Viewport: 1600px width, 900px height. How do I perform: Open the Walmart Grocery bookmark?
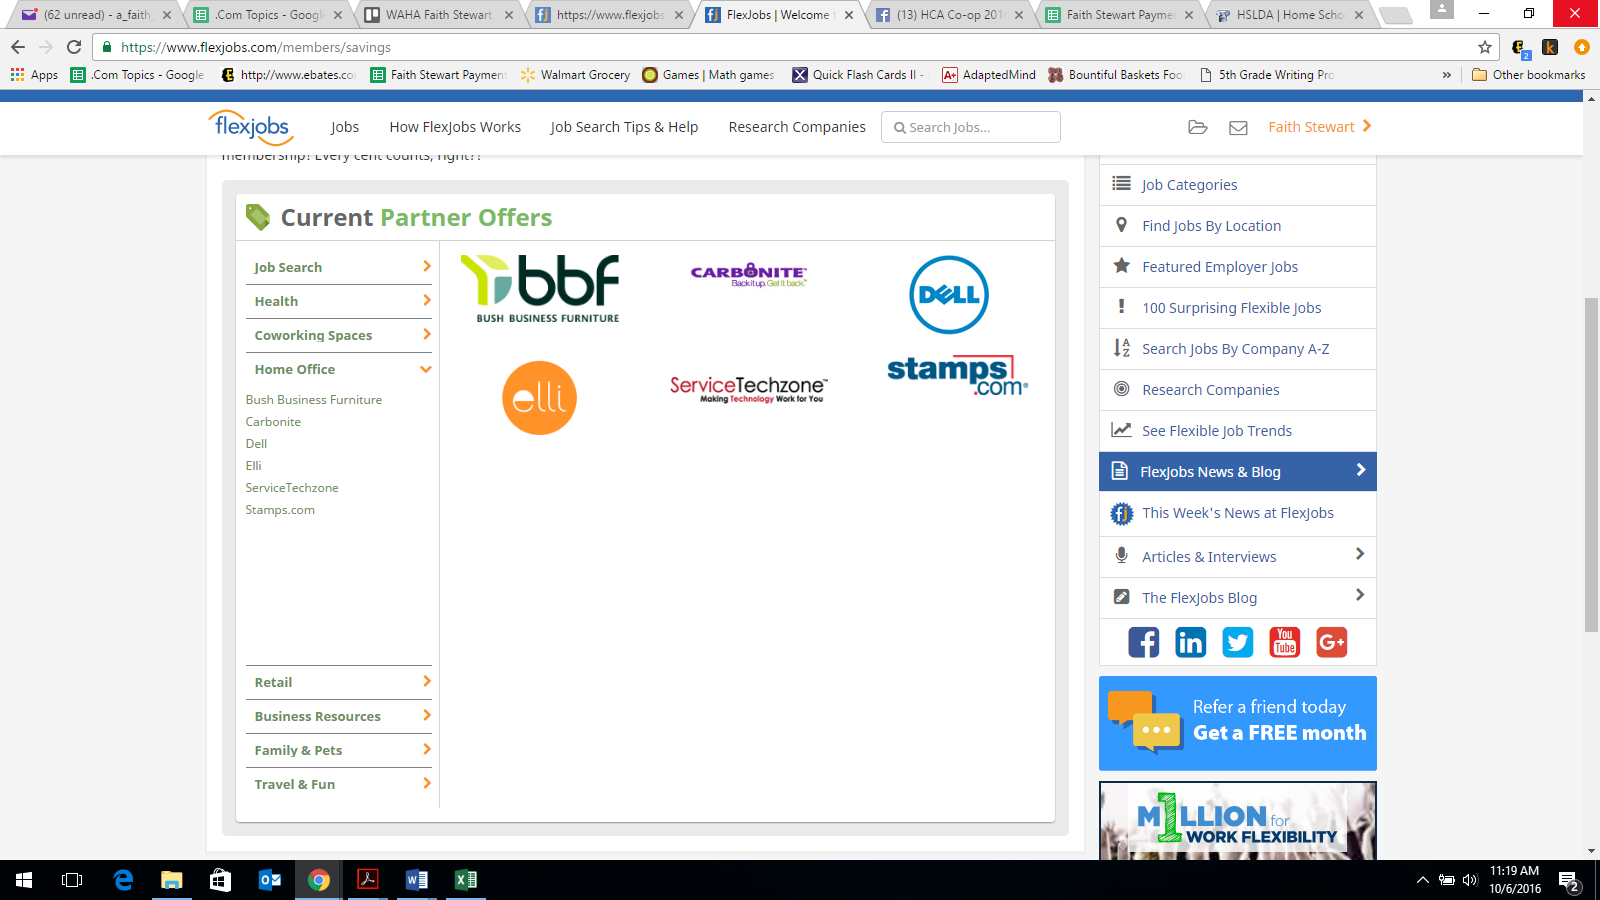click(x=575, y=75)
